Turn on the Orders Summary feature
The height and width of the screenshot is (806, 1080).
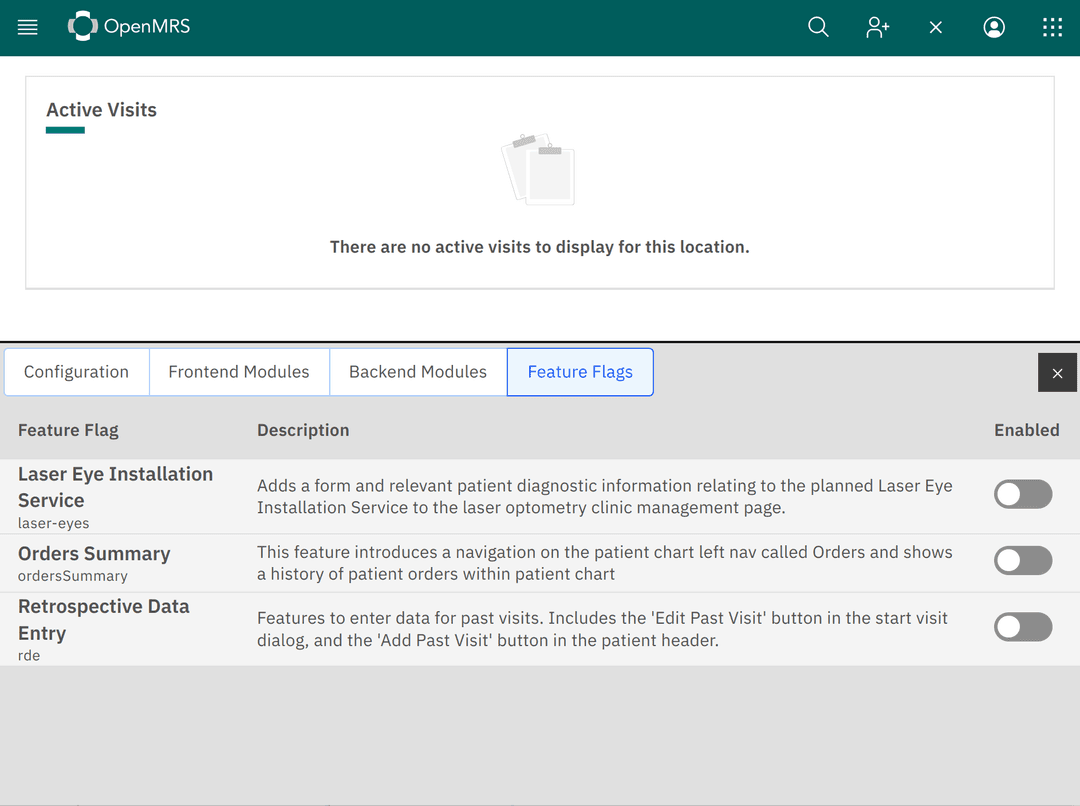1023,560
